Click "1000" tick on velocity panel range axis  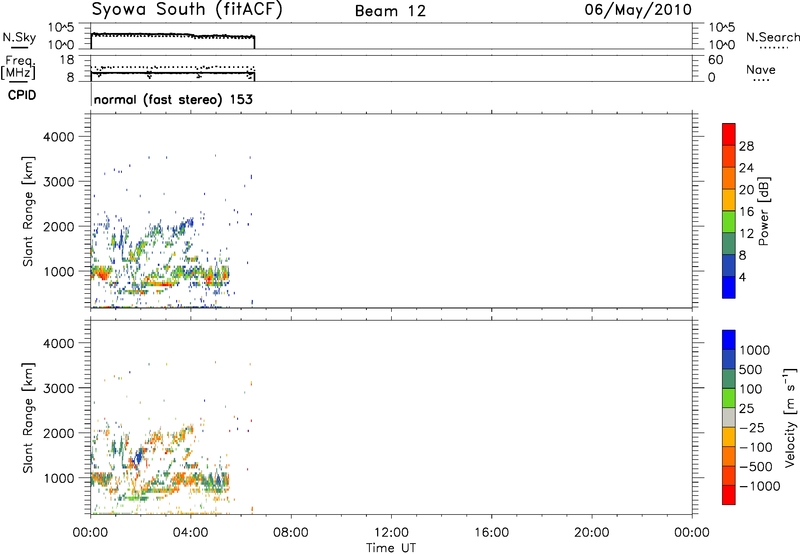click(x=59, y=478)
